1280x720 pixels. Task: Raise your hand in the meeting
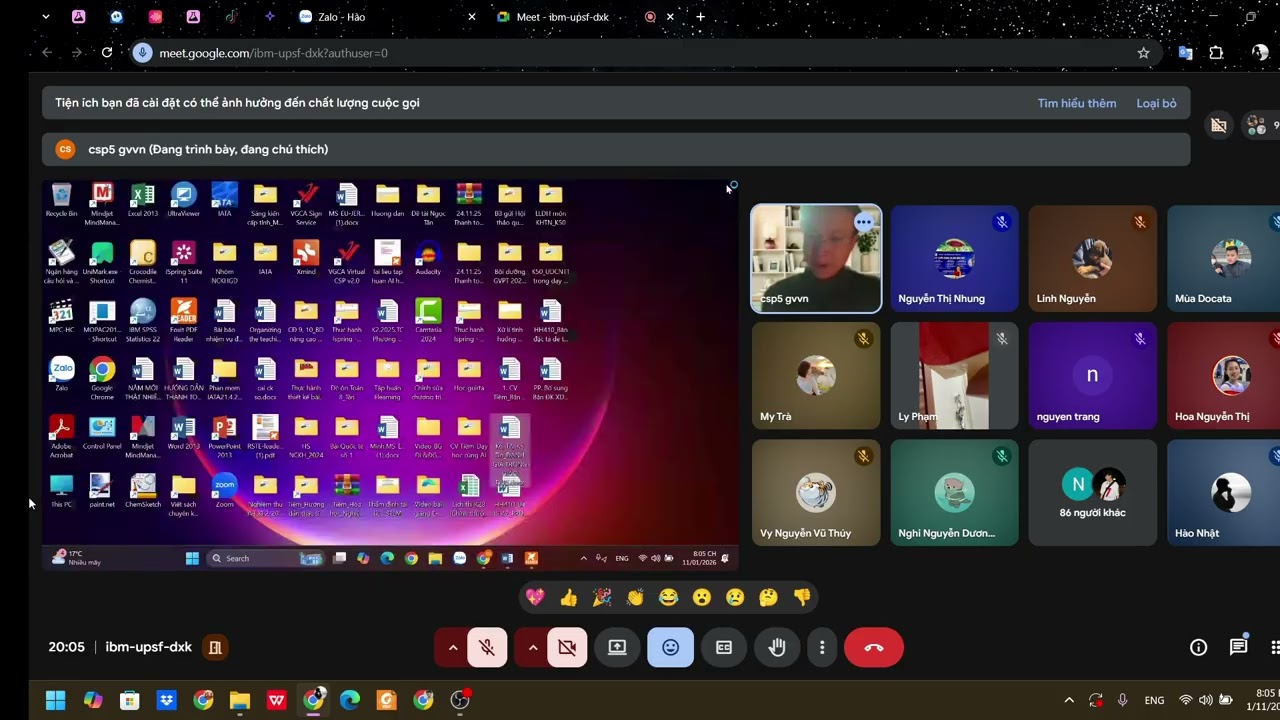coord(777,647)
